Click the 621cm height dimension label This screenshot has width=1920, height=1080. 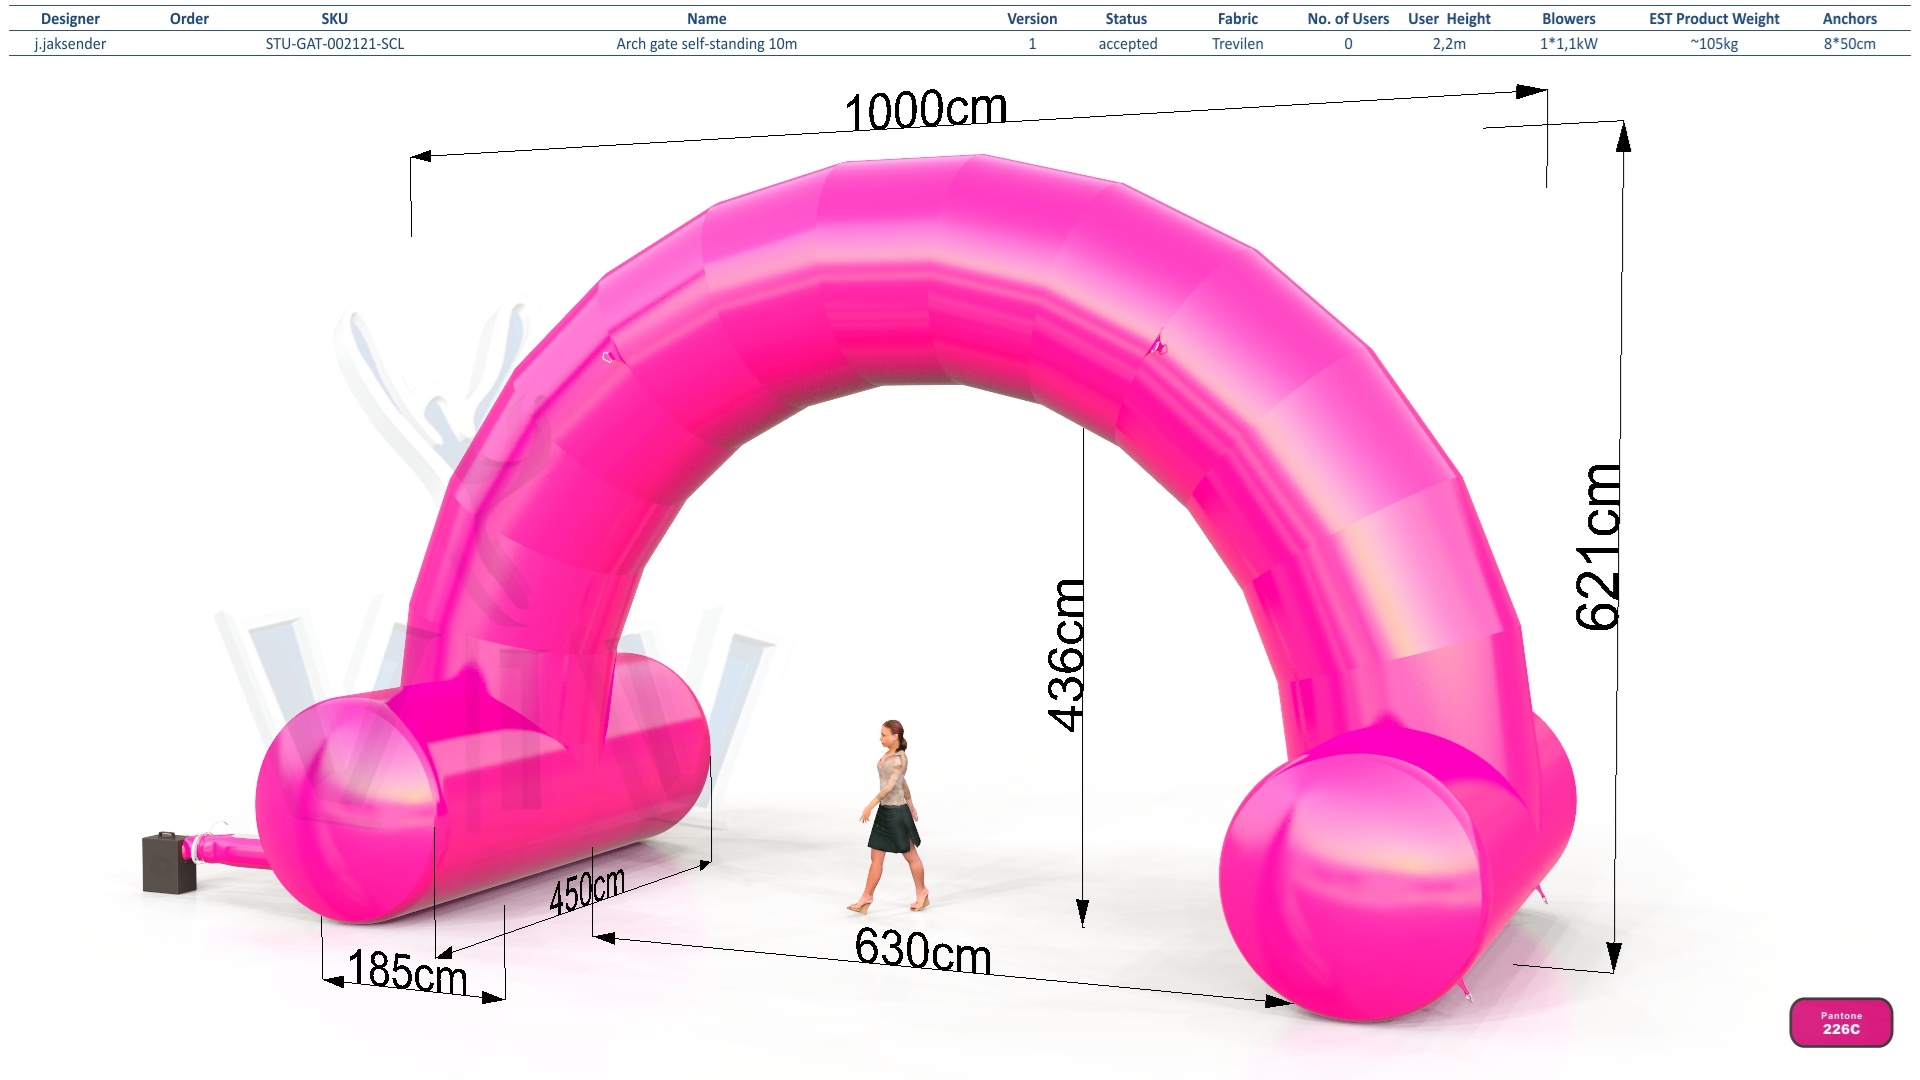[1597, 547]
